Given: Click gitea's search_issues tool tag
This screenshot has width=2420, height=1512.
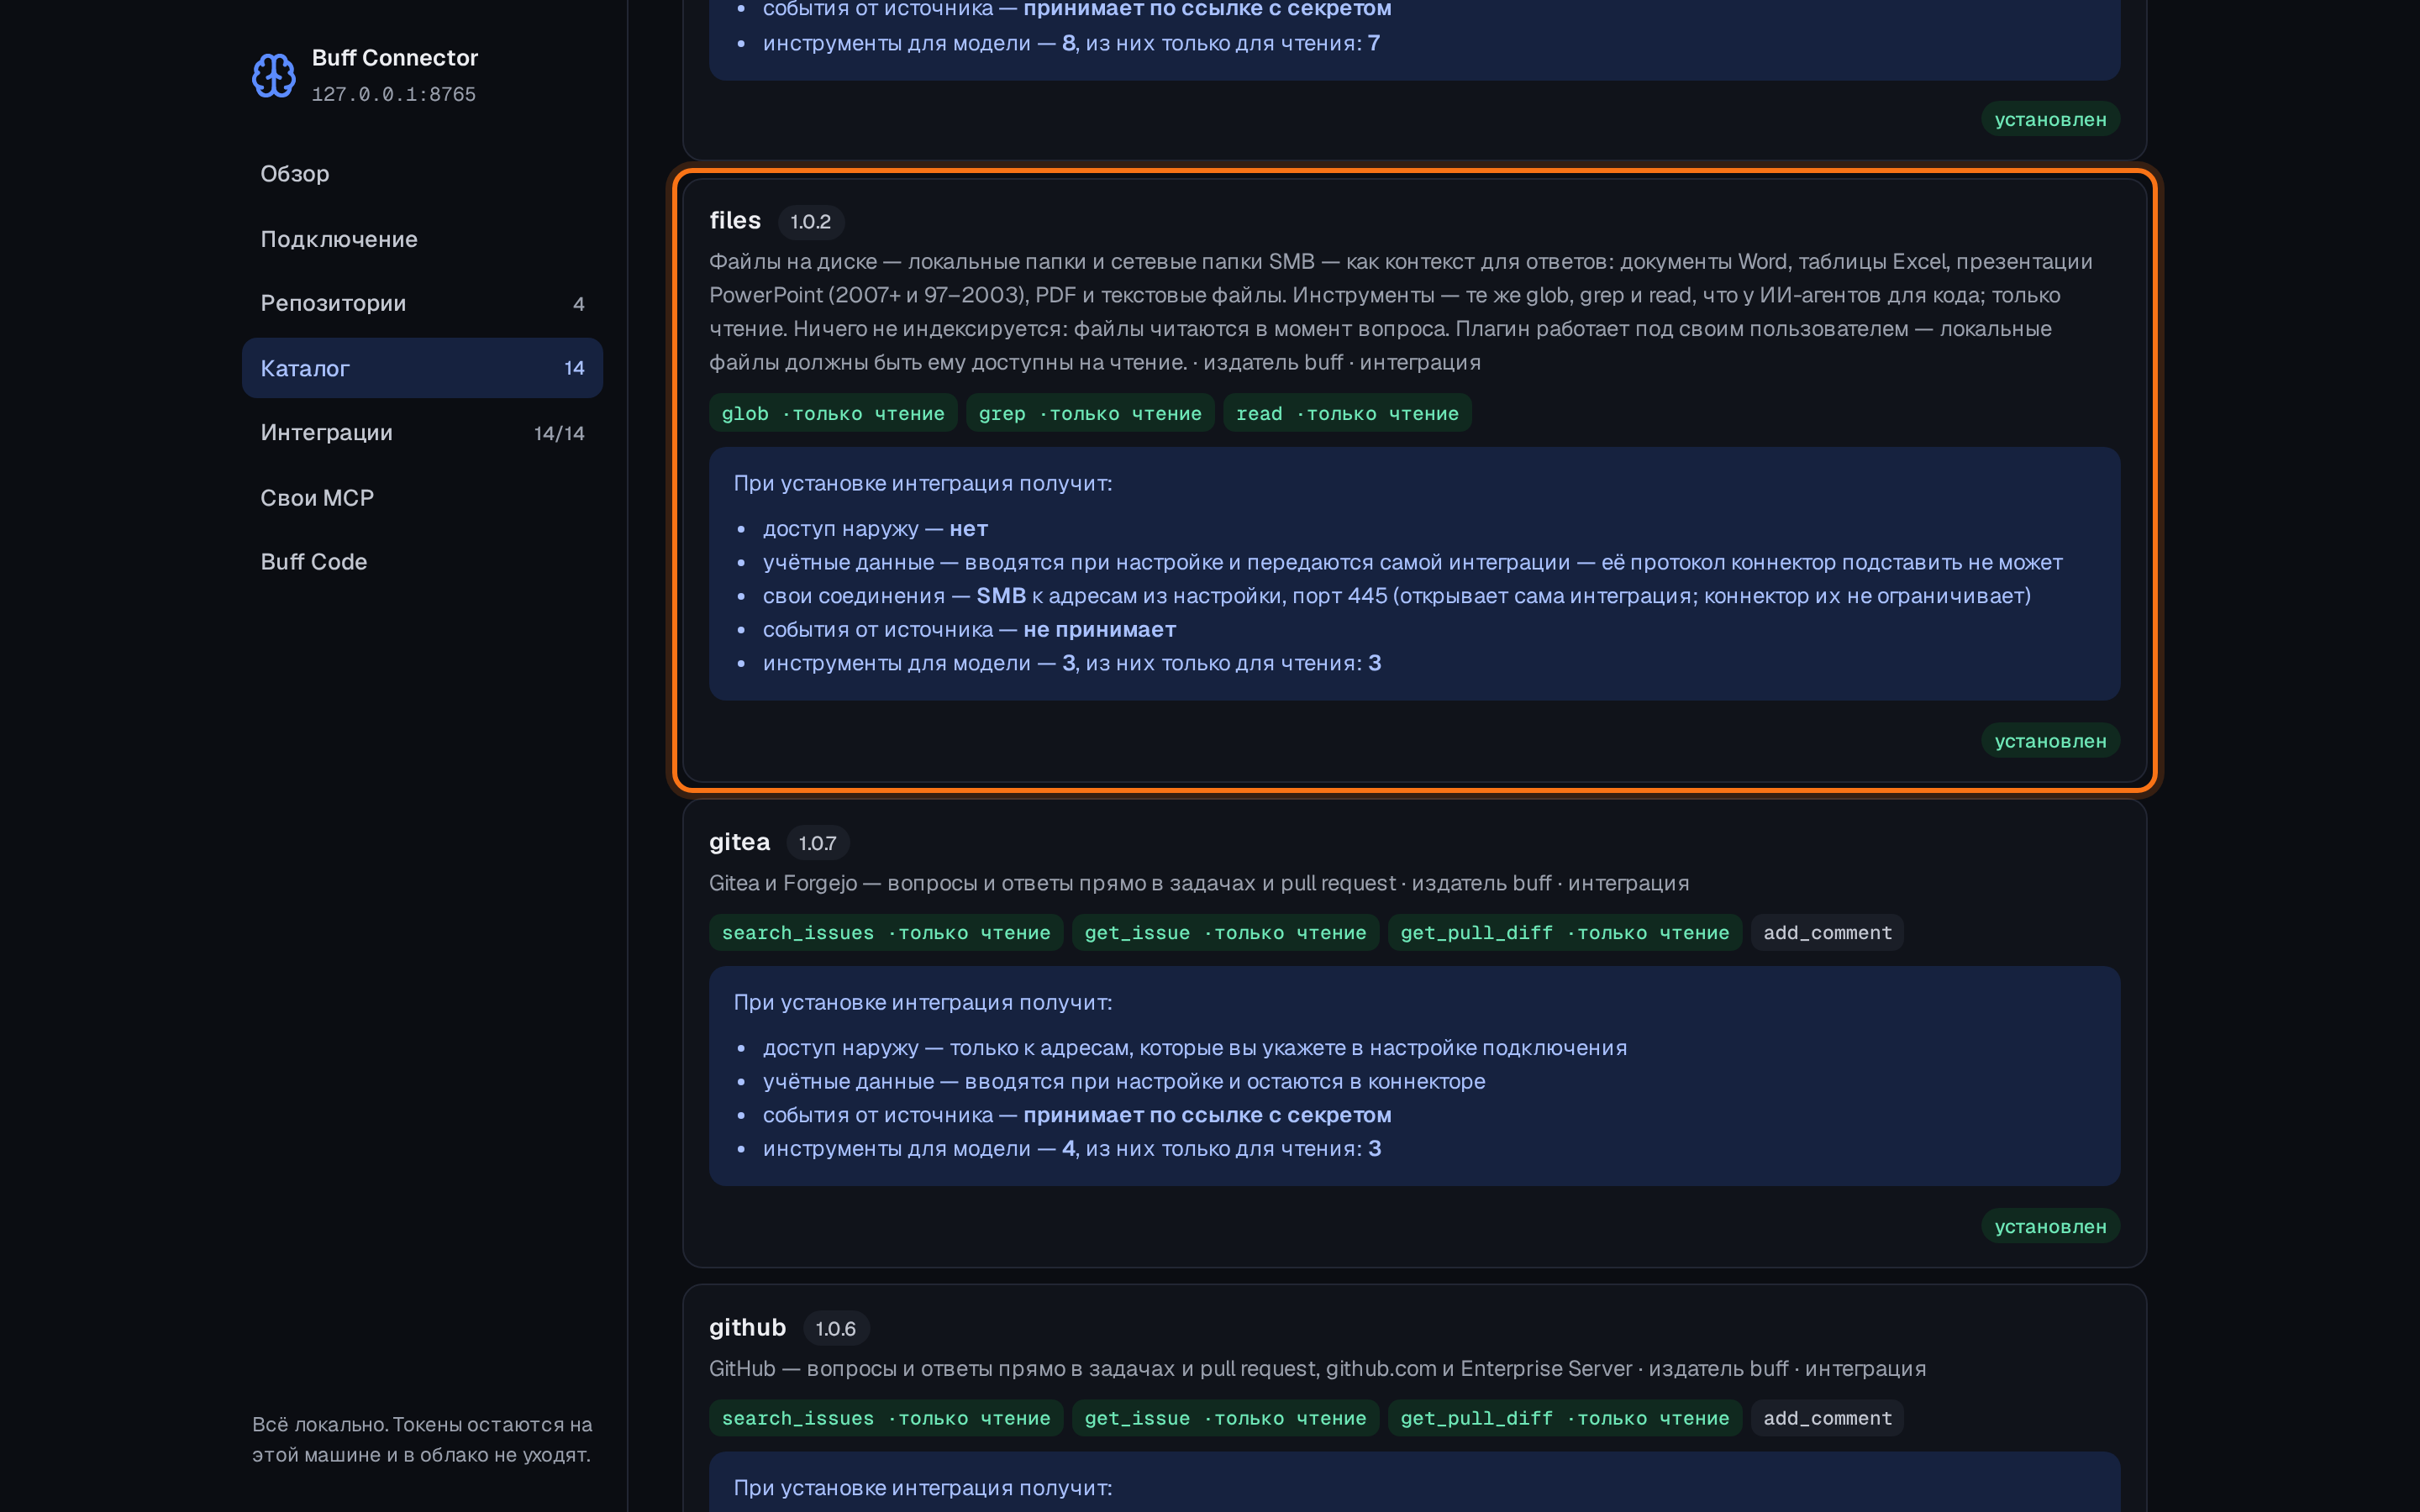Looking at the screenshot, I should coord(886,933).
